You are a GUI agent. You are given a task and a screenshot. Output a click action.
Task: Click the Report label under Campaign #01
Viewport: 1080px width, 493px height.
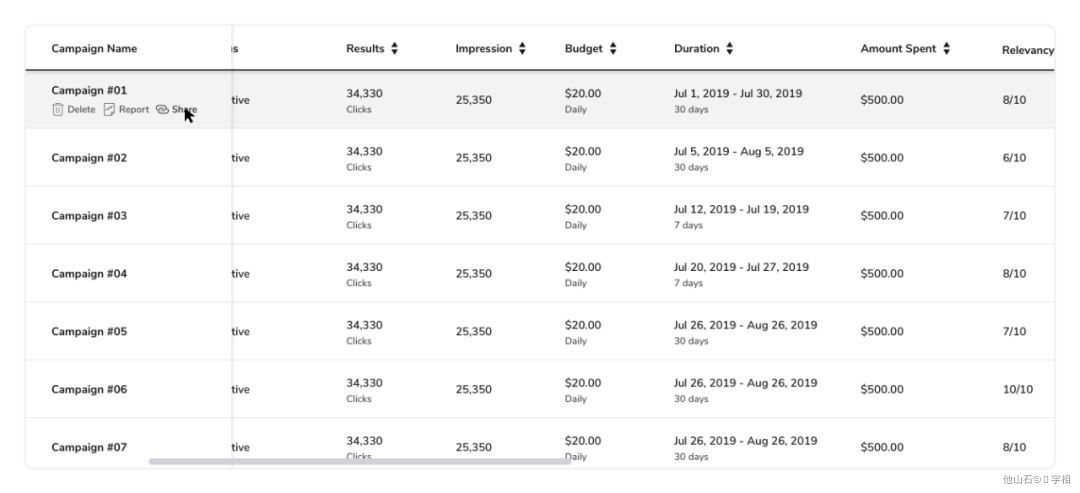coord(134,109)
